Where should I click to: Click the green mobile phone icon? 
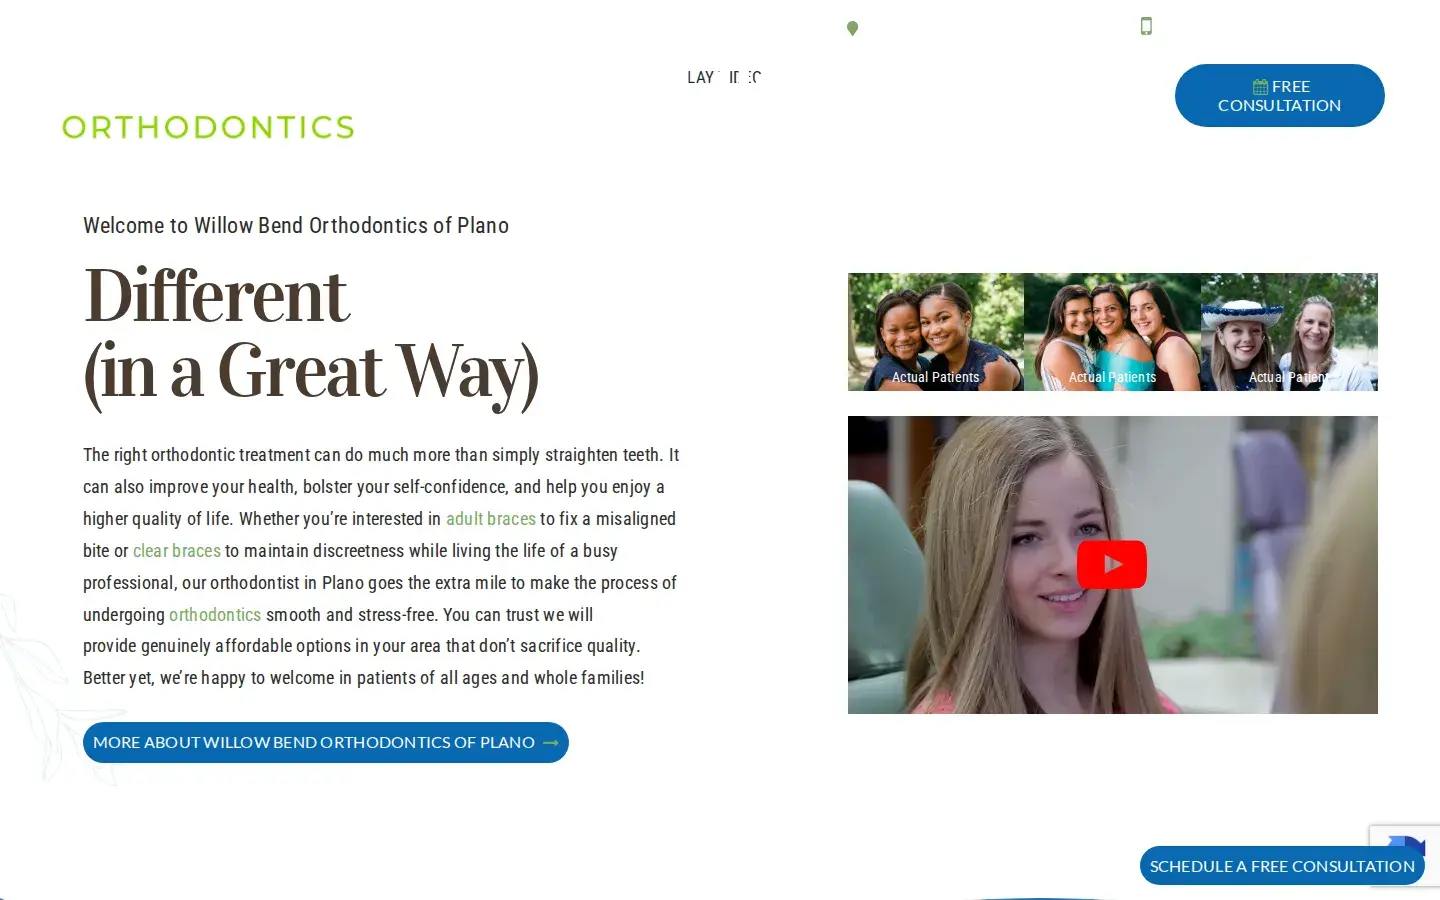click(1146, 26)
